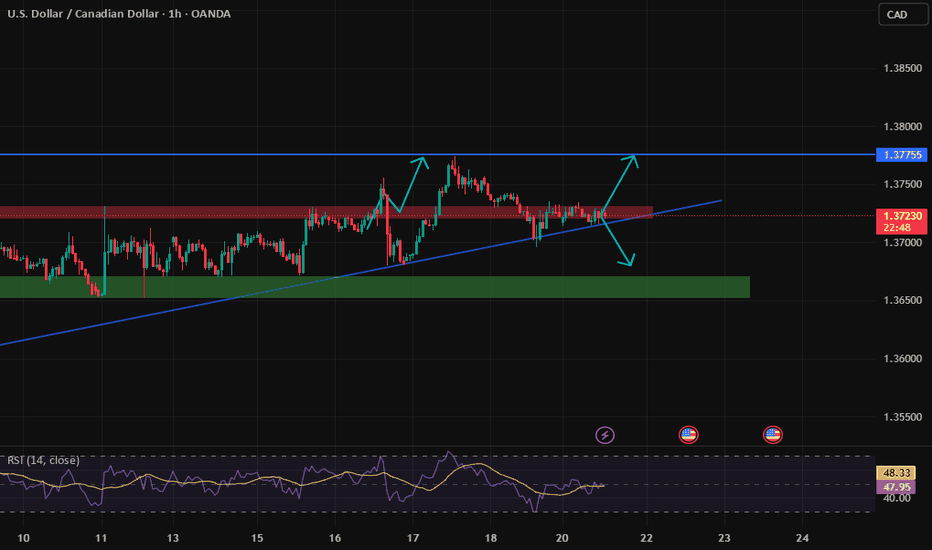The width and height of the screenshot is (932, 550).
Task: Click the 1.37500 price axis label
Action: 902,184
